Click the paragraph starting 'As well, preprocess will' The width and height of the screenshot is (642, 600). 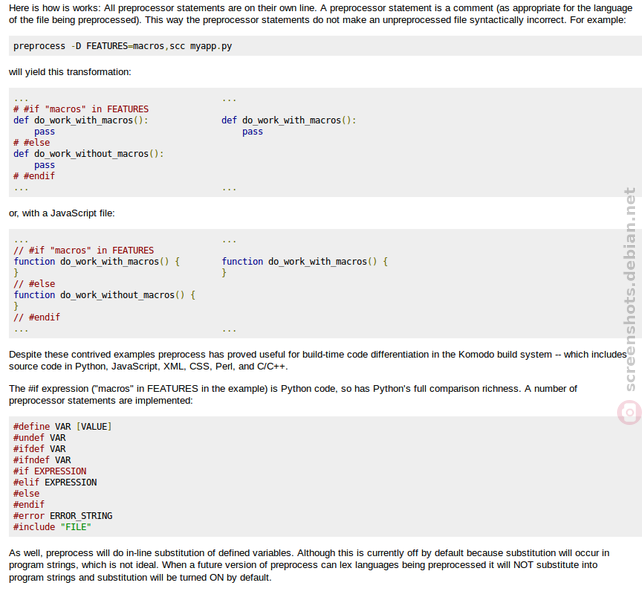309,565
